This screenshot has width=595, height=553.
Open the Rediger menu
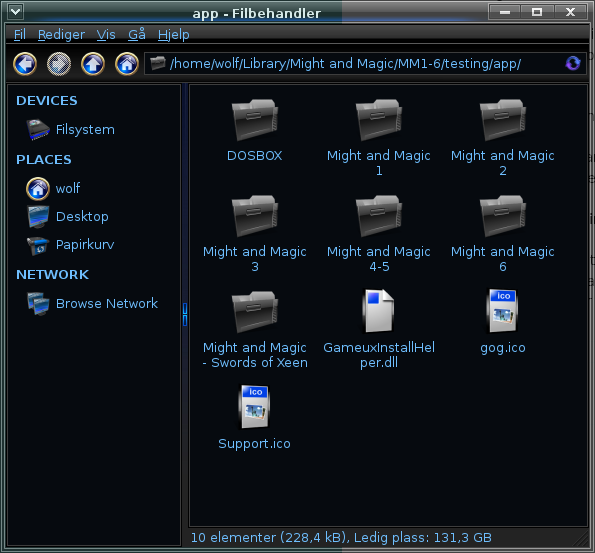[61, 35]
